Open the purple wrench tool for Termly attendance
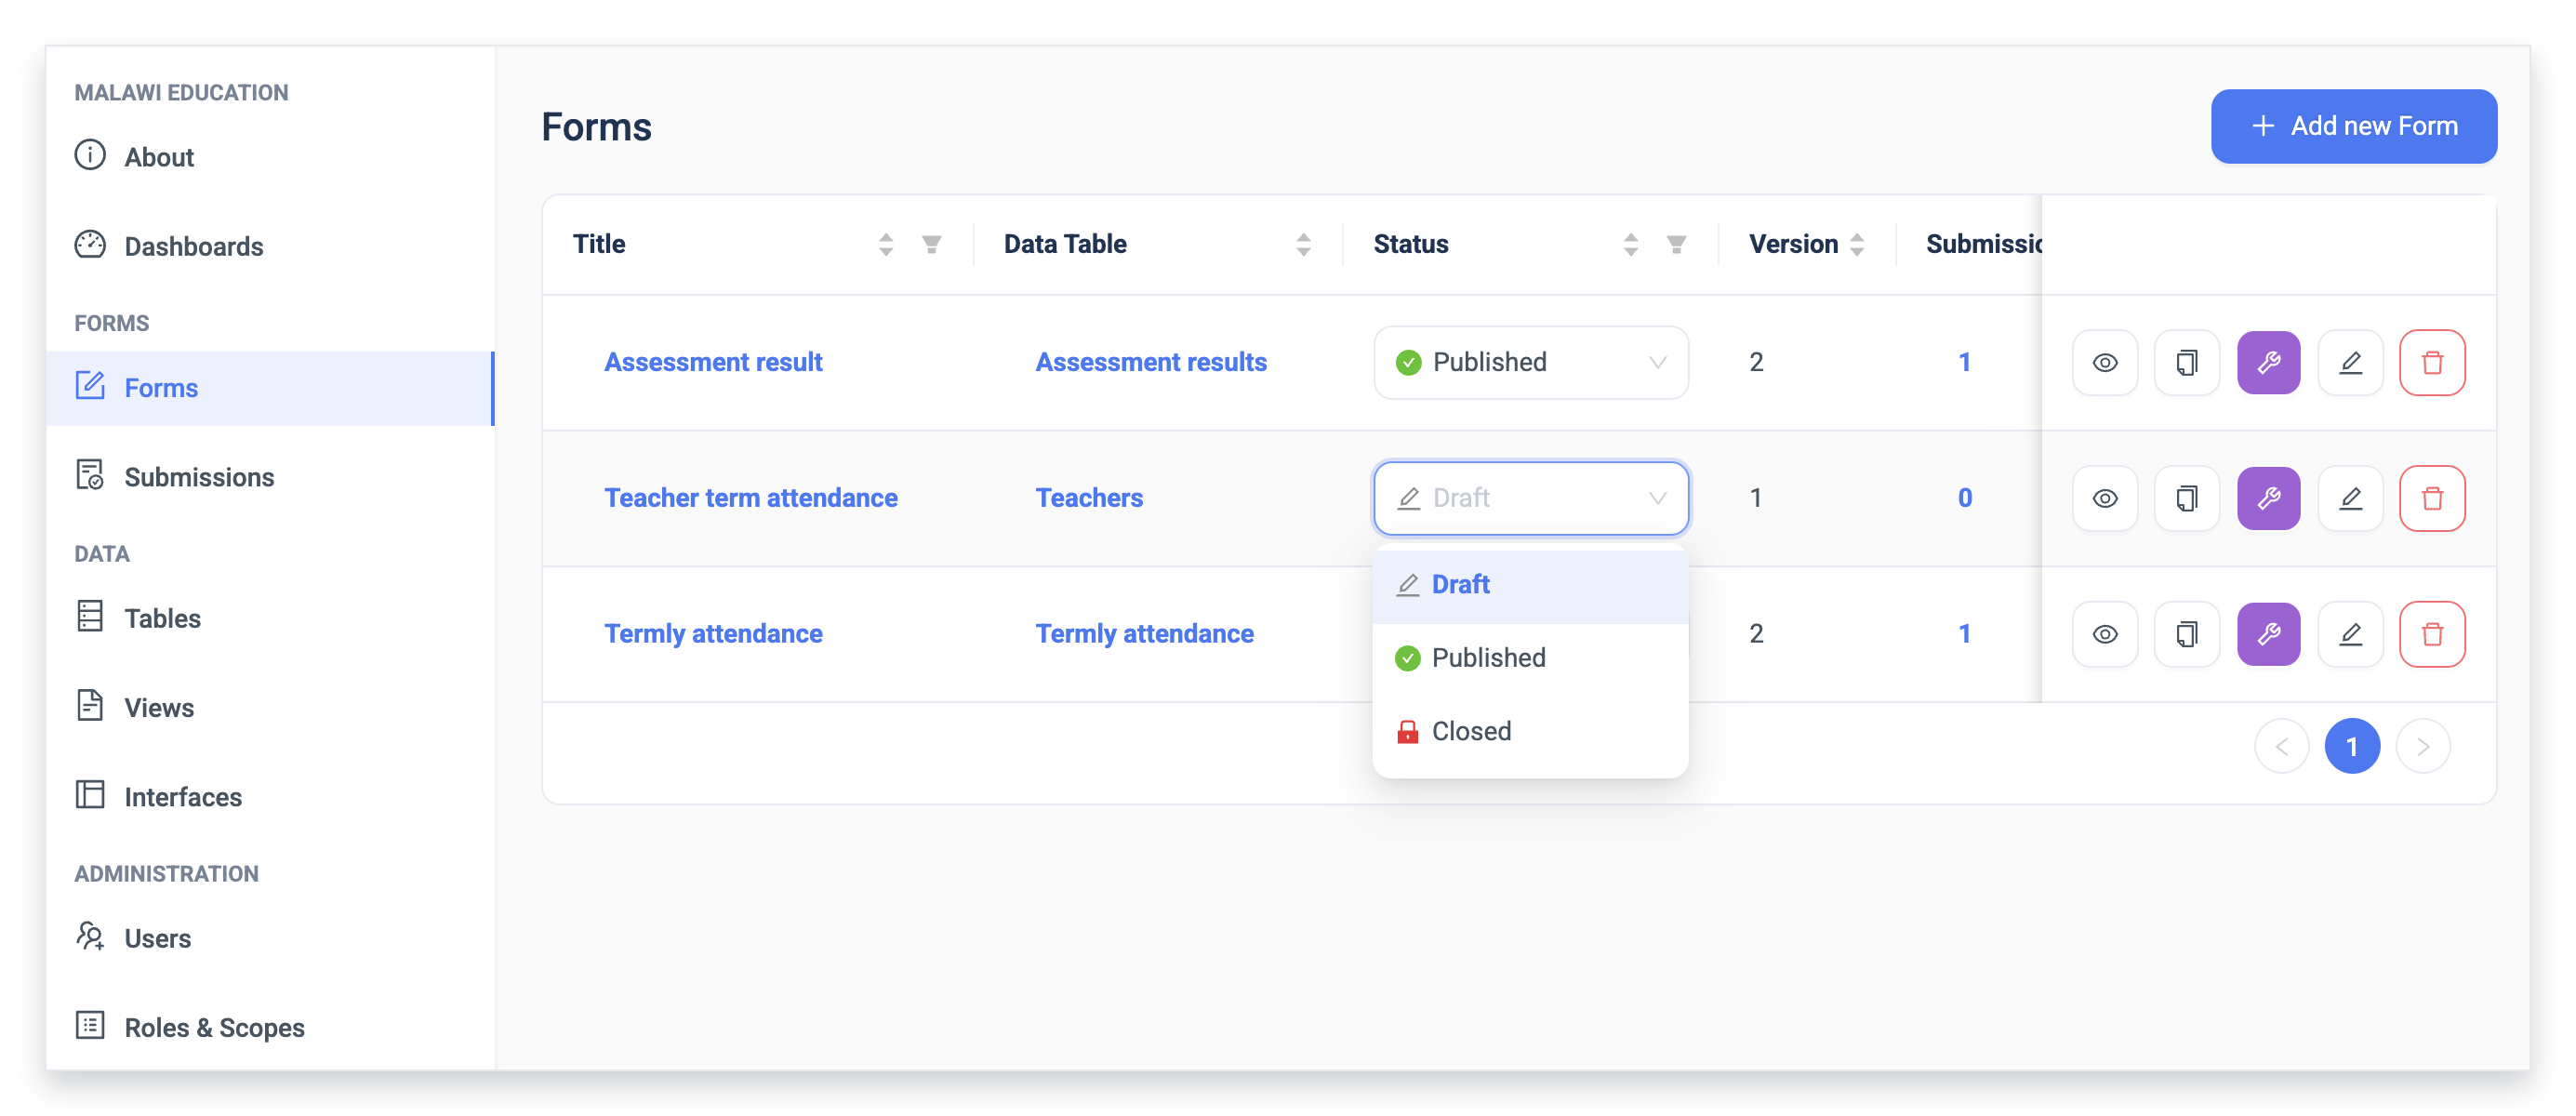The width and height of the screenshot is (2576, 1116). coord(2269,634)
